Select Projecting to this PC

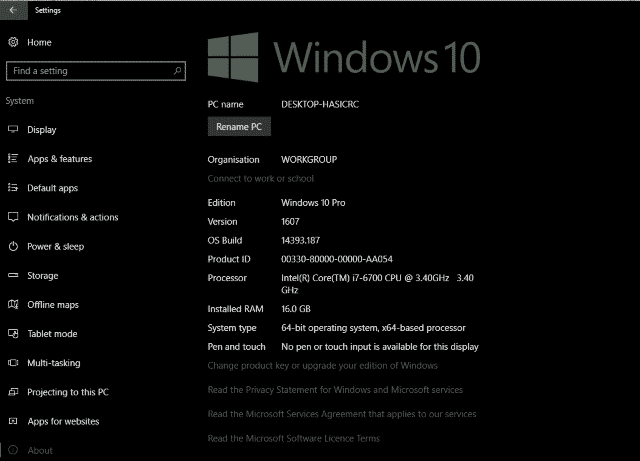coord(68,392)
